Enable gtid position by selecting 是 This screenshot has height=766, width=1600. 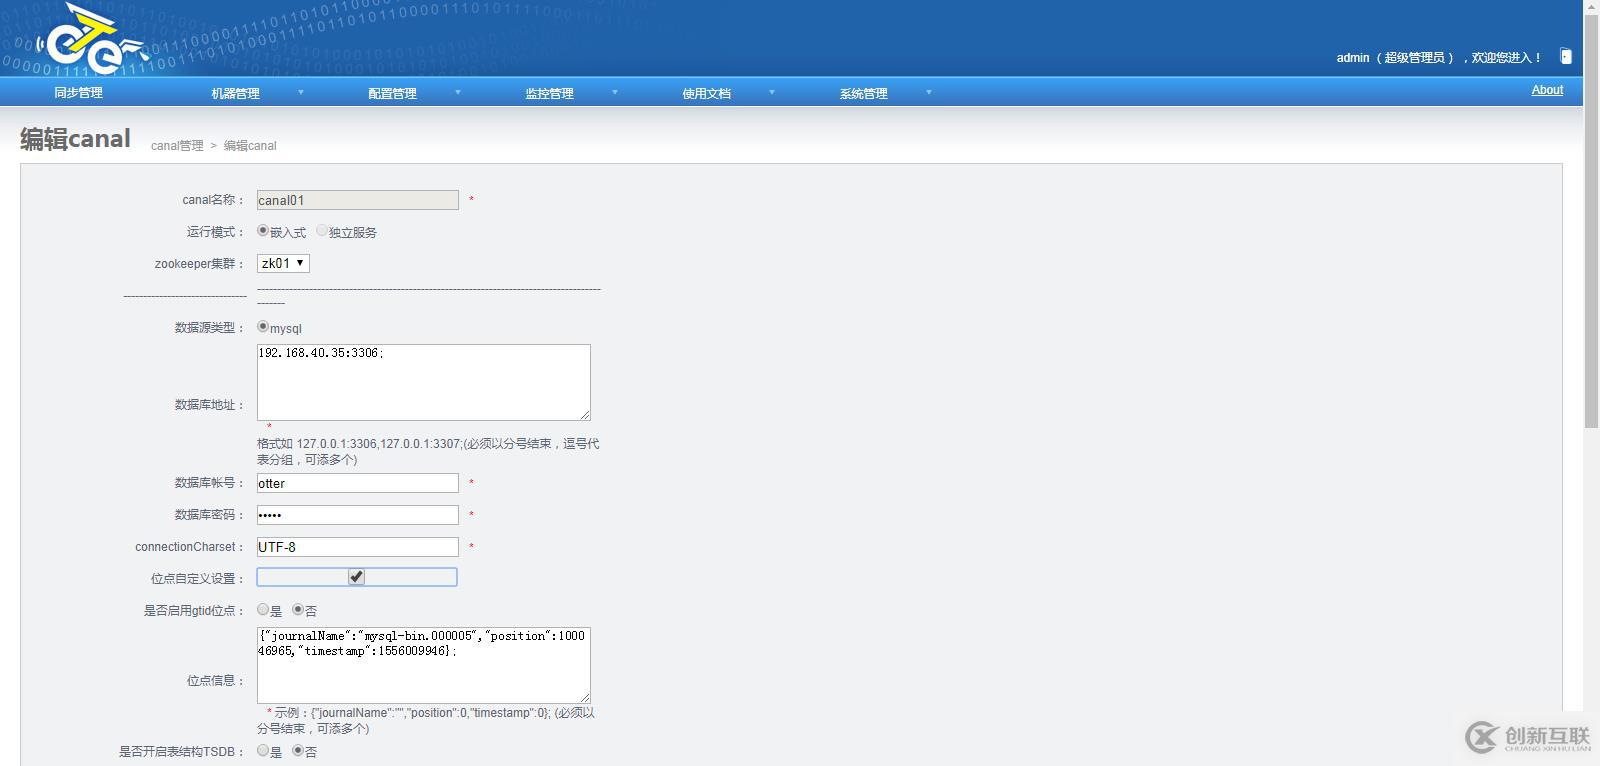click(x=263, y=609)
